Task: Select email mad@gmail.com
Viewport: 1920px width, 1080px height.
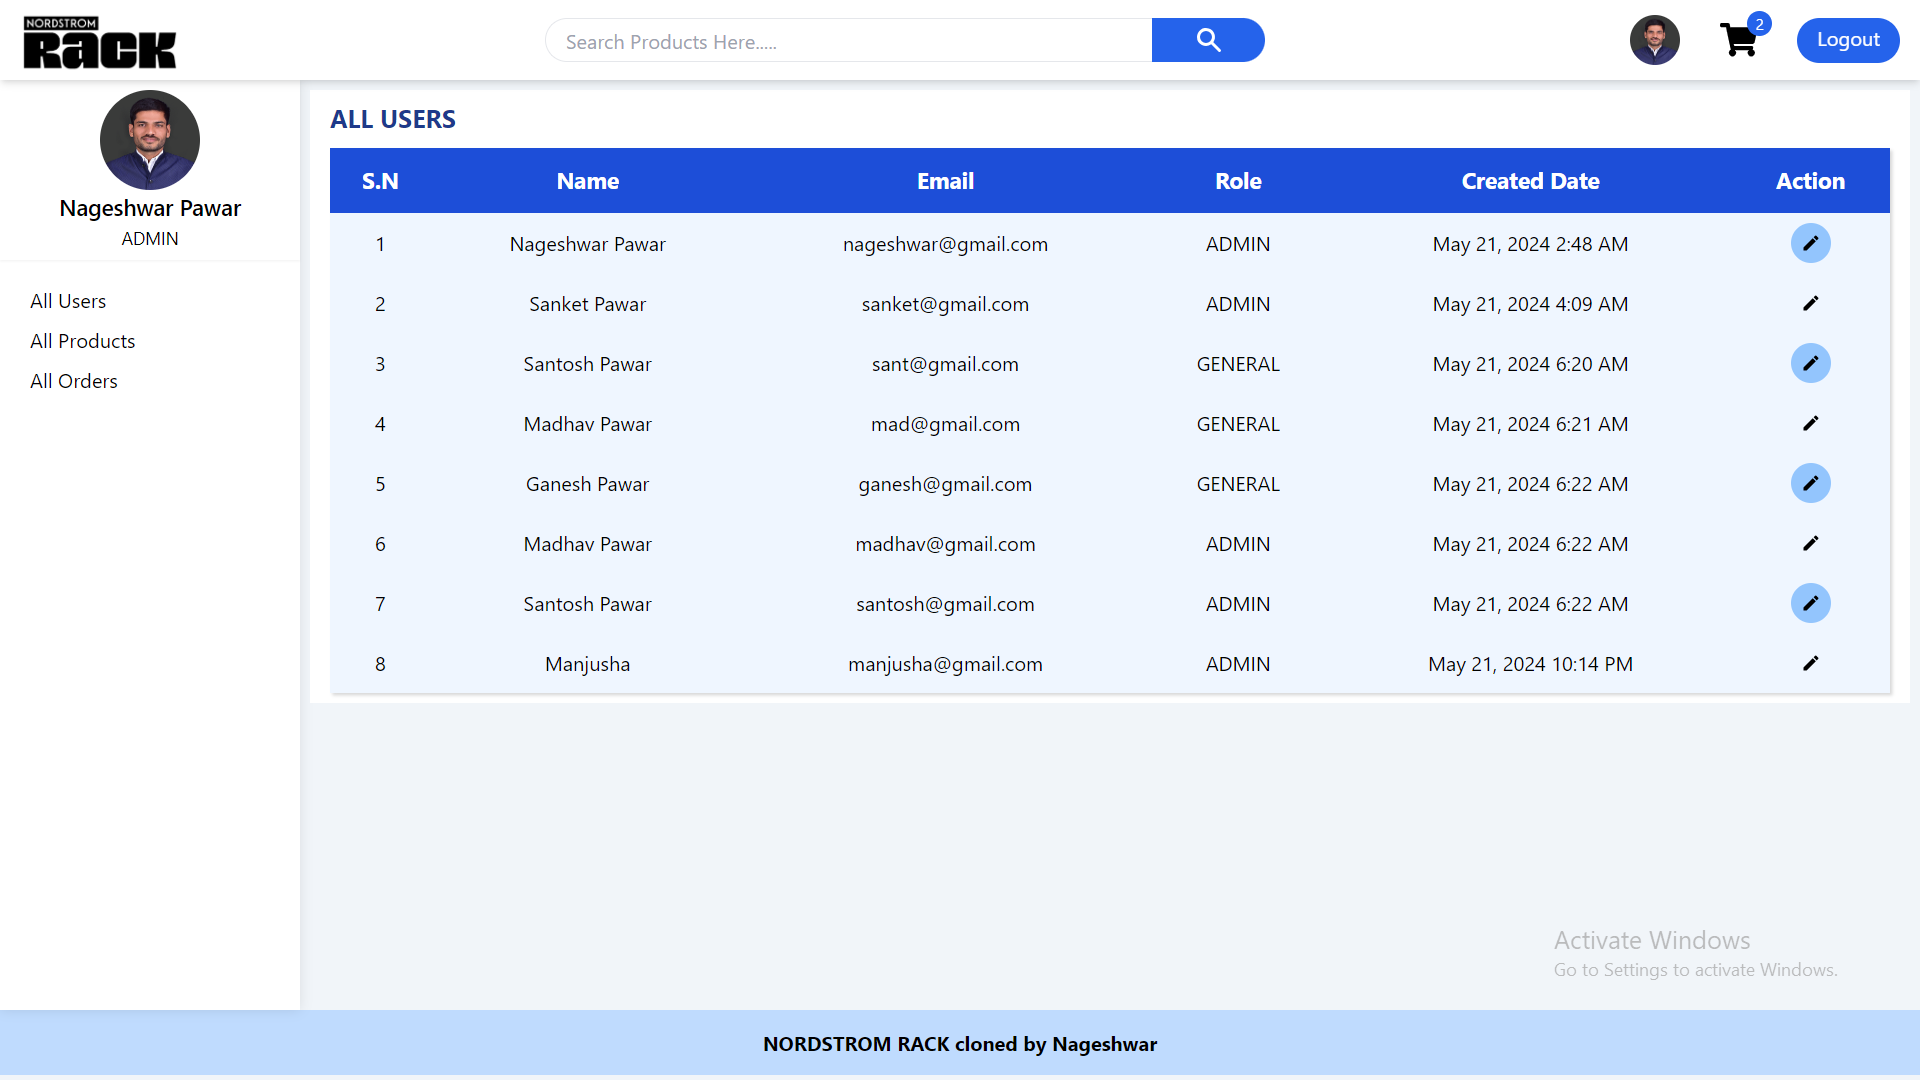Action: [x=945, y=424]
